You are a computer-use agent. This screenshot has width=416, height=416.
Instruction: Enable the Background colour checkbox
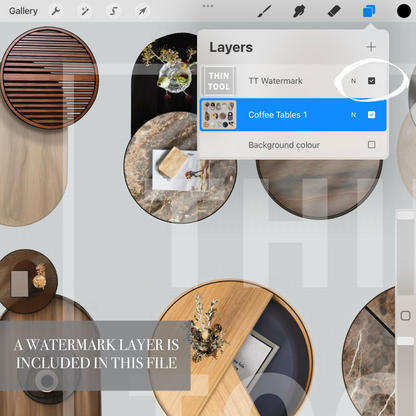371,145
